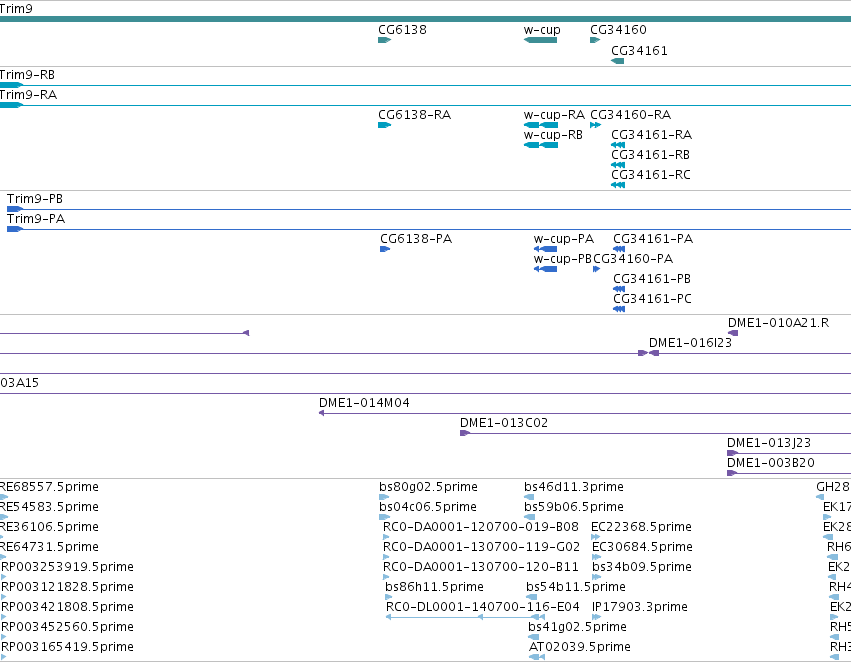Click protein label CG34161-PC
851x662 pixels.
pyautogui.click(x=652, y=300)
